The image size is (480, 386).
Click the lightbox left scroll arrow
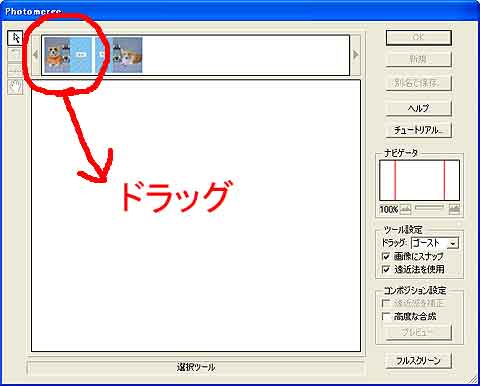[36, 54]
